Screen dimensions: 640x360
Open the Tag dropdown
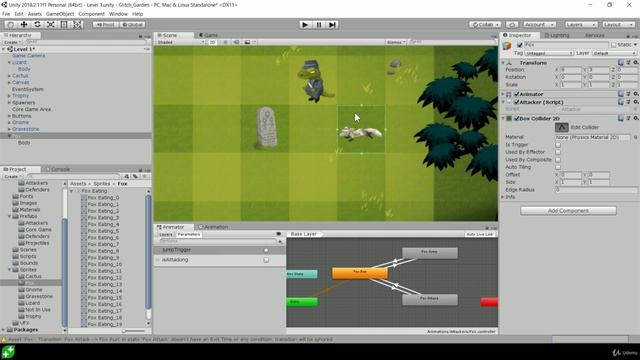click(x=549, y=53)
